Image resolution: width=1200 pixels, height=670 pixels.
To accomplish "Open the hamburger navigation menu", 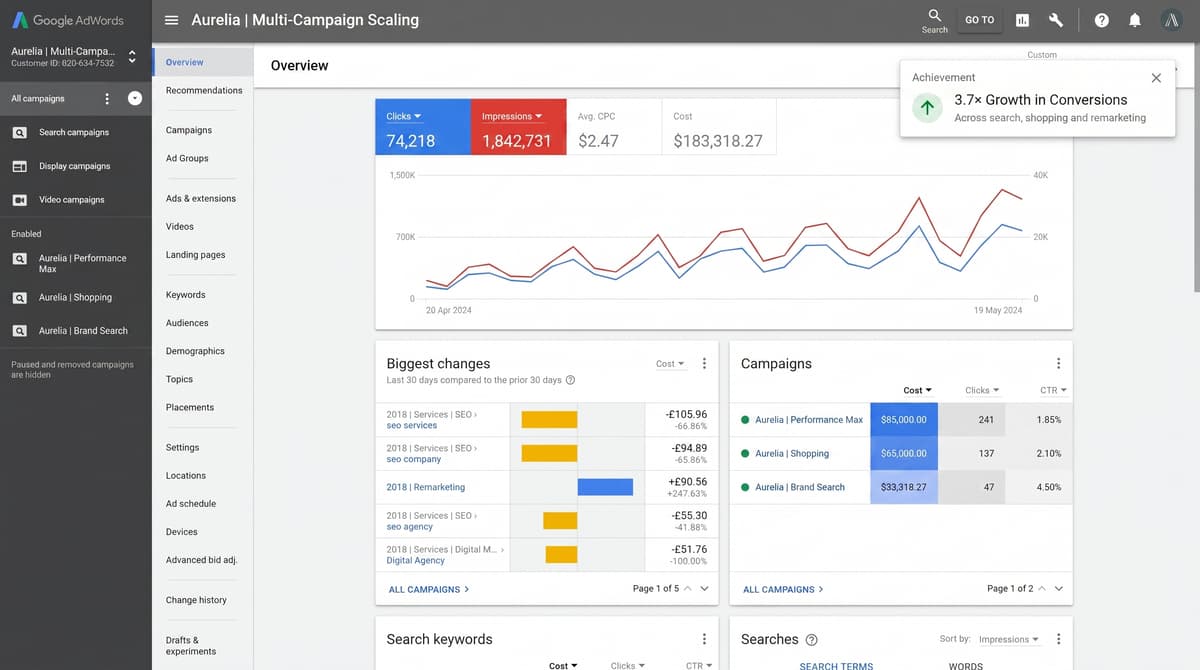I will pos(171,20).
